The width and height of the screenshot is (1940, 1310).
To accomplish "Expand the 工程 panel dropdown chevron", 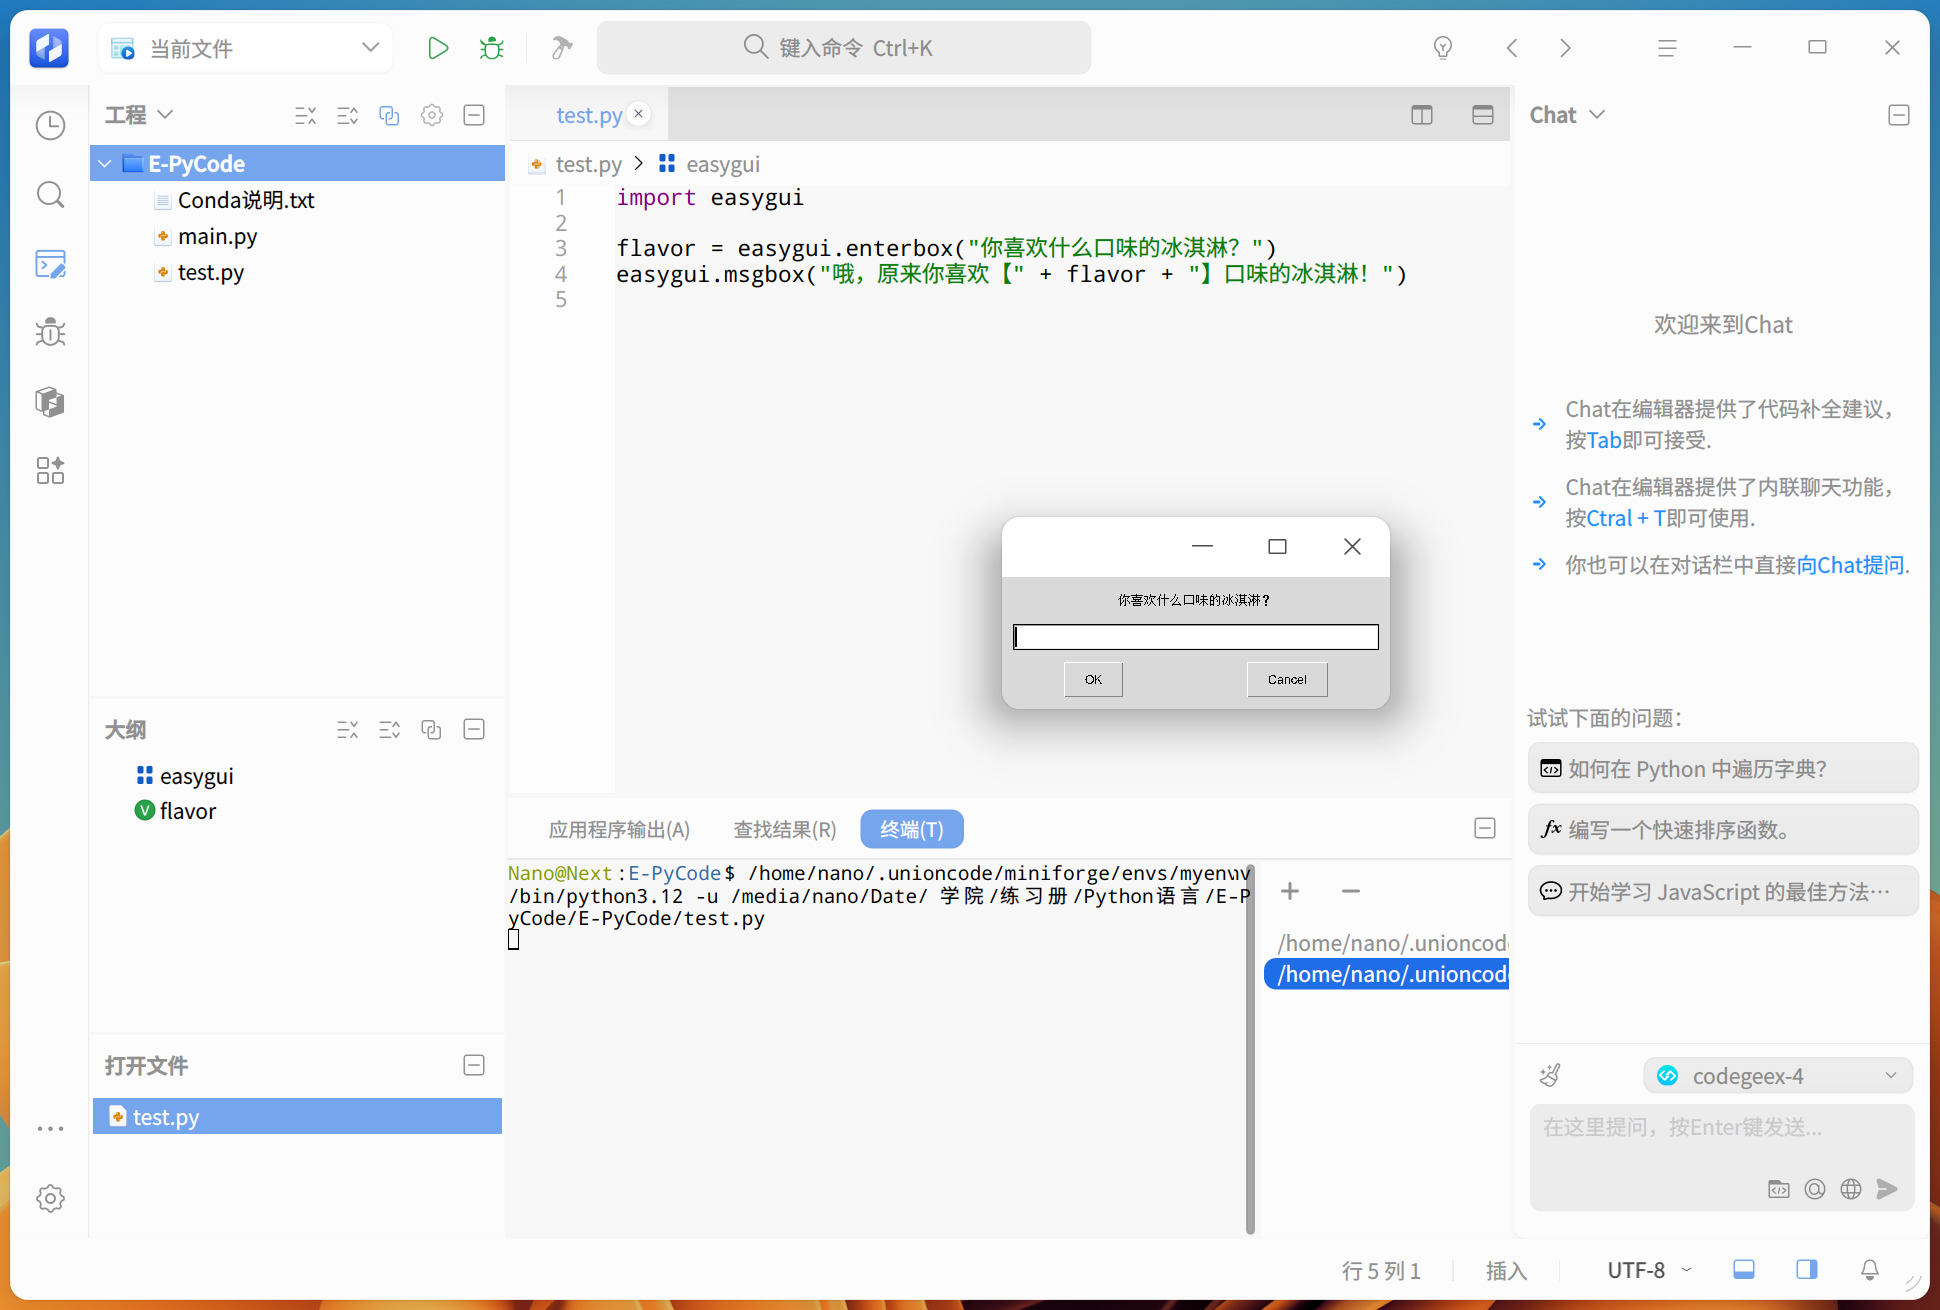I will tap(166, 115).
